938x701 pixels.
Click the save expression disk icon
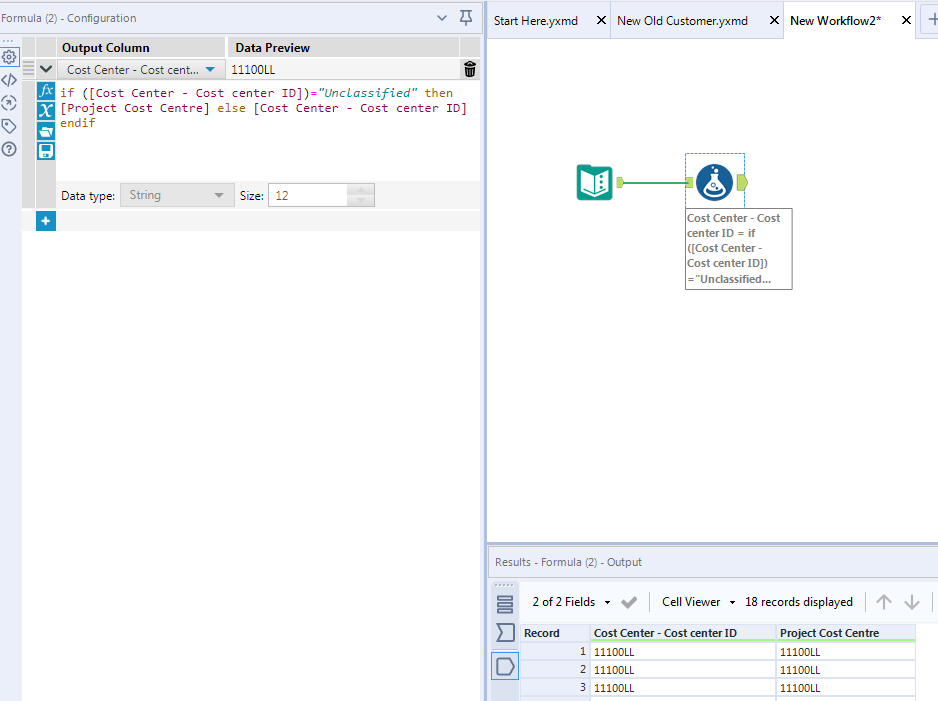[x=45, y=150]
